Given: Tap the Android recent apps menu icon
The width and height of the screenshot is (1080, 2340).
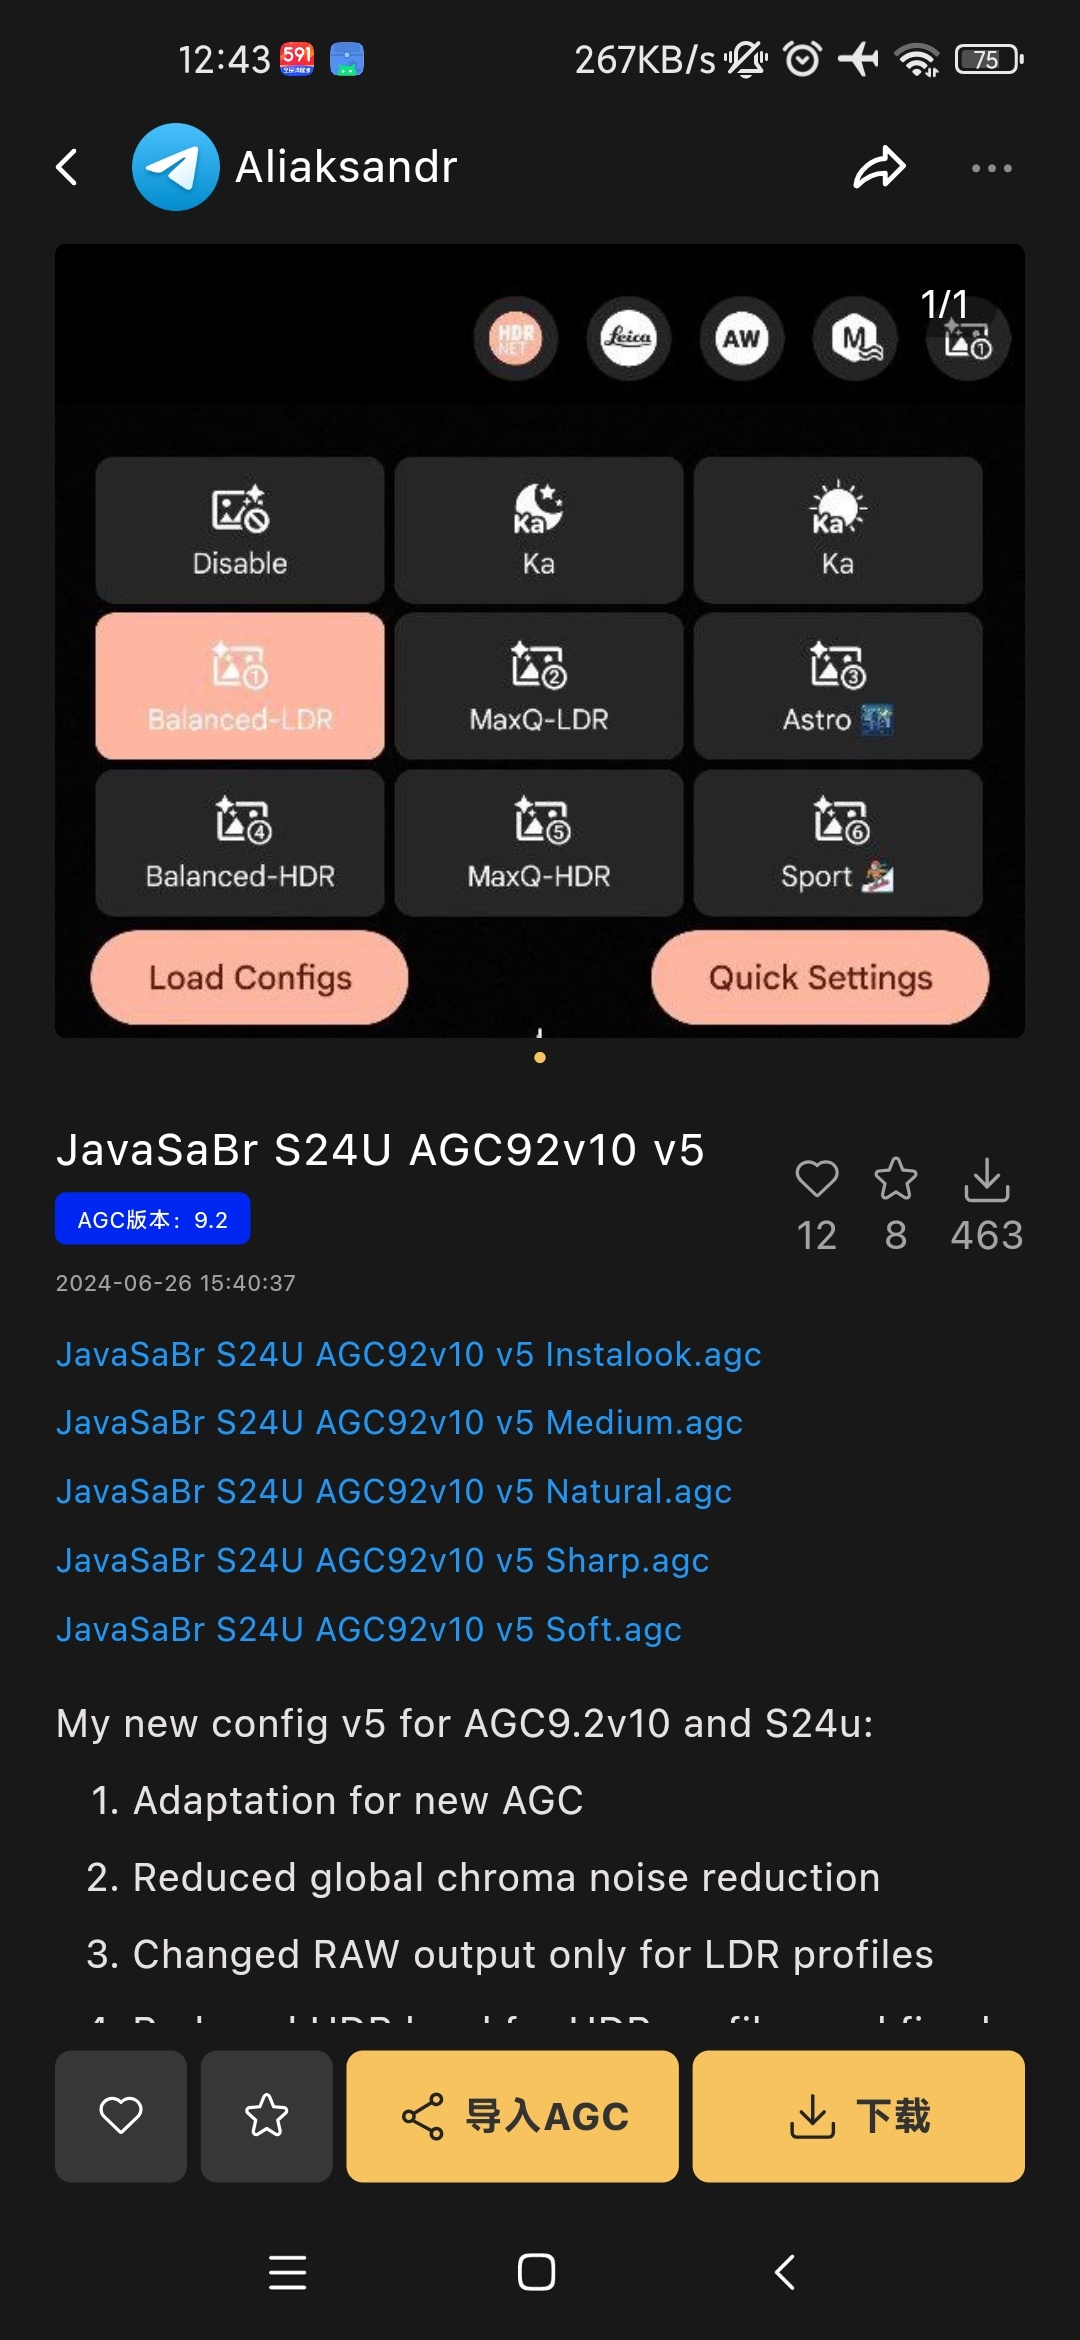Looking at the screenshot, I should (288, 2273).
